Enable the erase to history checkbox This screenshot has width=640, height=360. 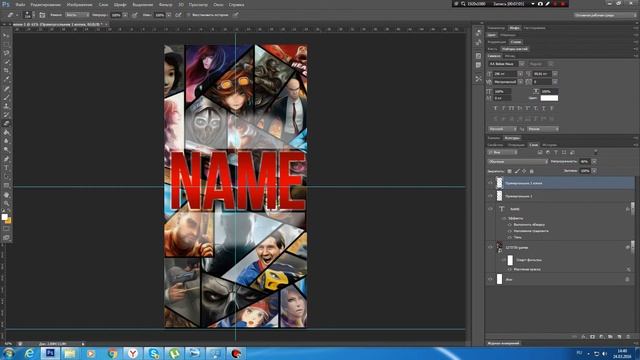(x=189, y=15)
